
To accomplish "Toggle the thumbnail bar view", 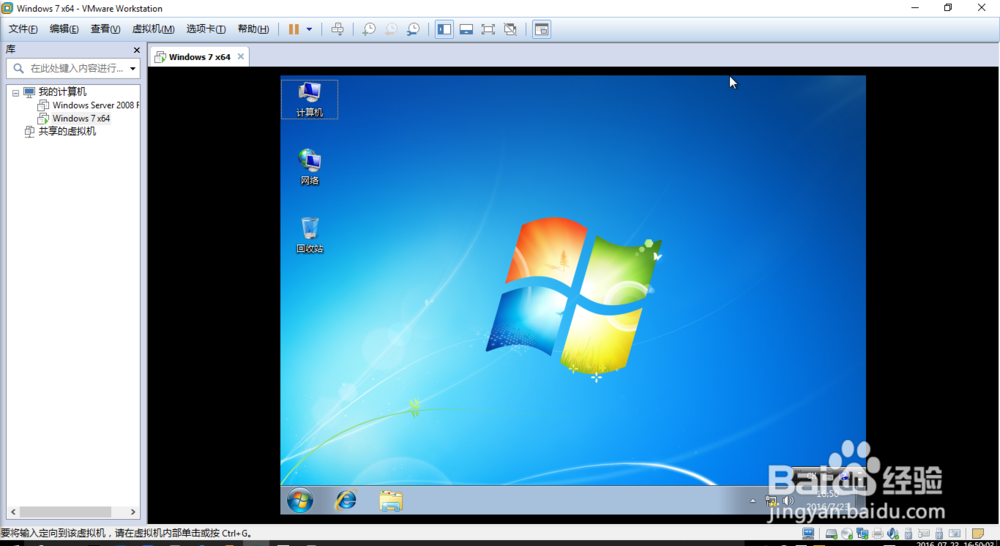I will pyautogui.click(x=466, y=29).
